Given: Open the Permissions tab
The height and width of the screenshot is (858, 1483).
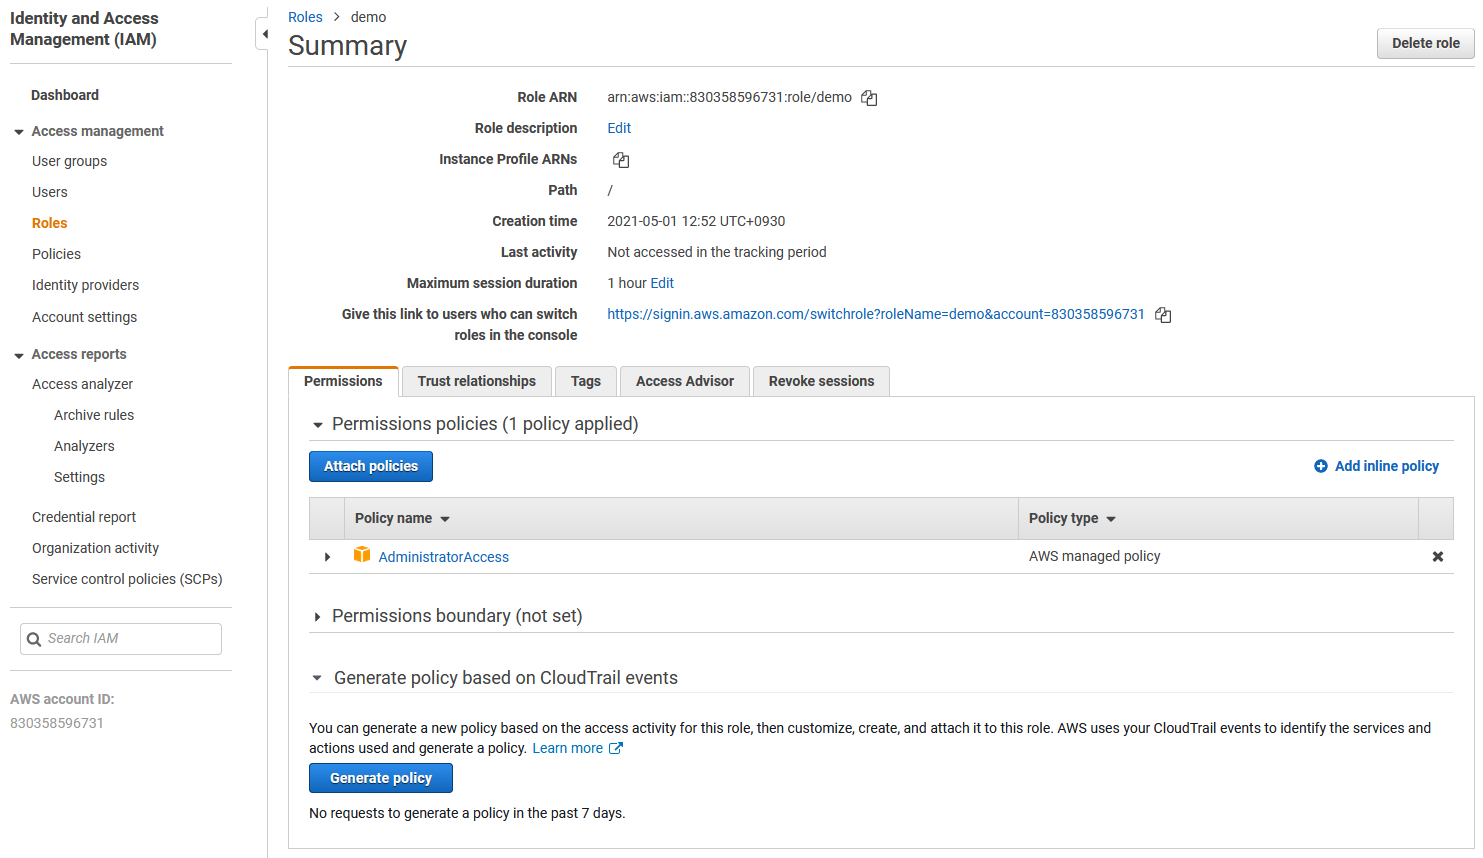Looking at the screenshot, I should [x=343, y=381].
